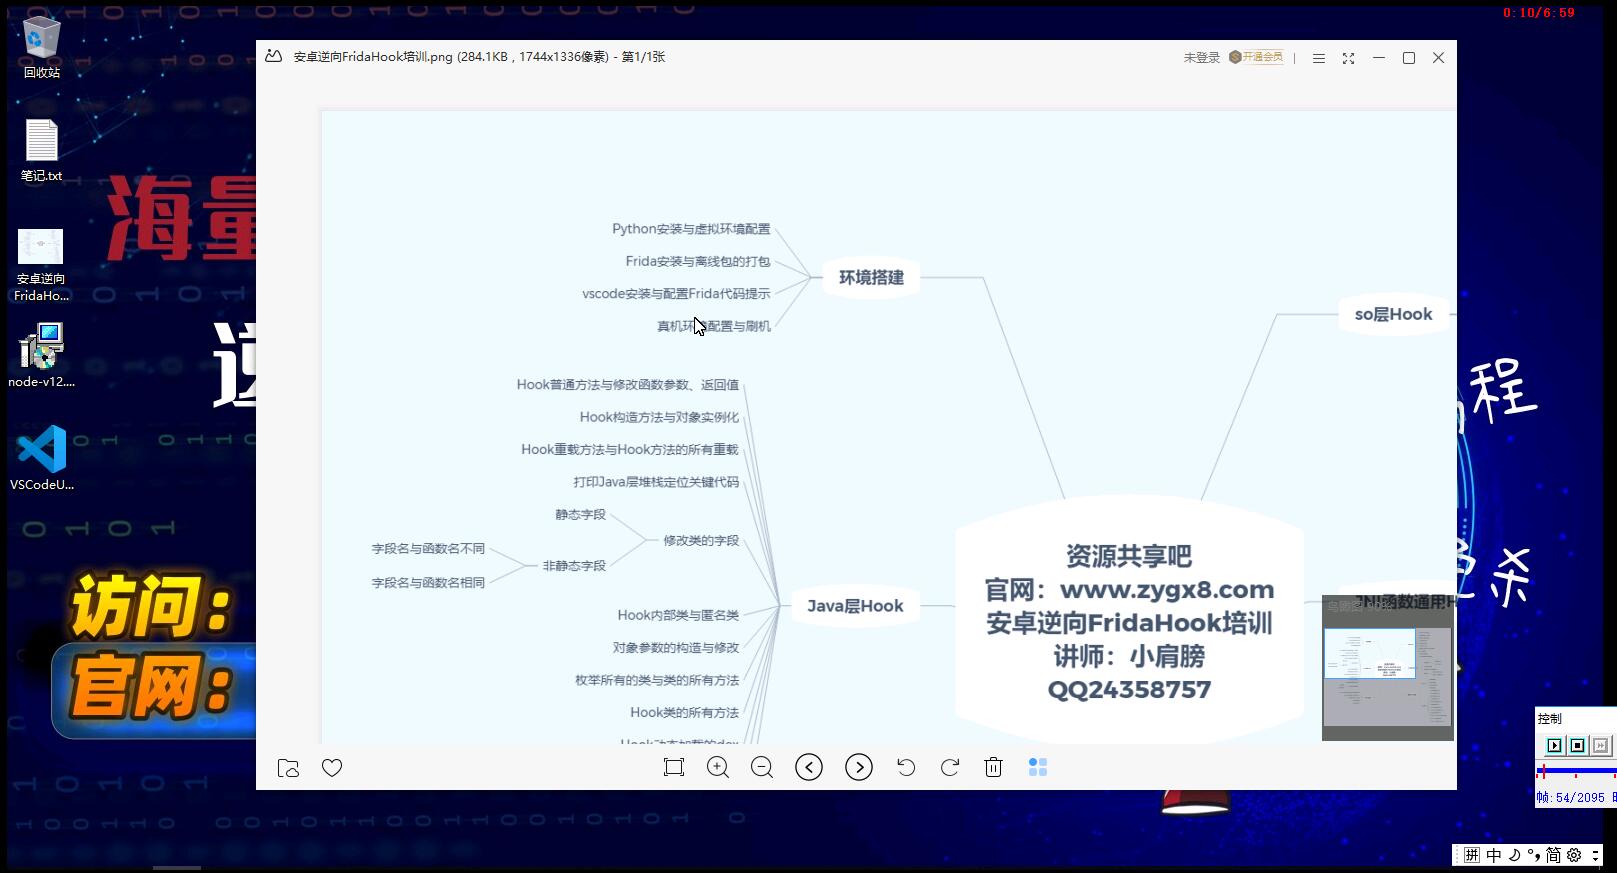Image resolution: width=1617 pixels, height=873 pixels.
Task: Enter fullscreen mode in image viewer
Action: point(1348,58)
